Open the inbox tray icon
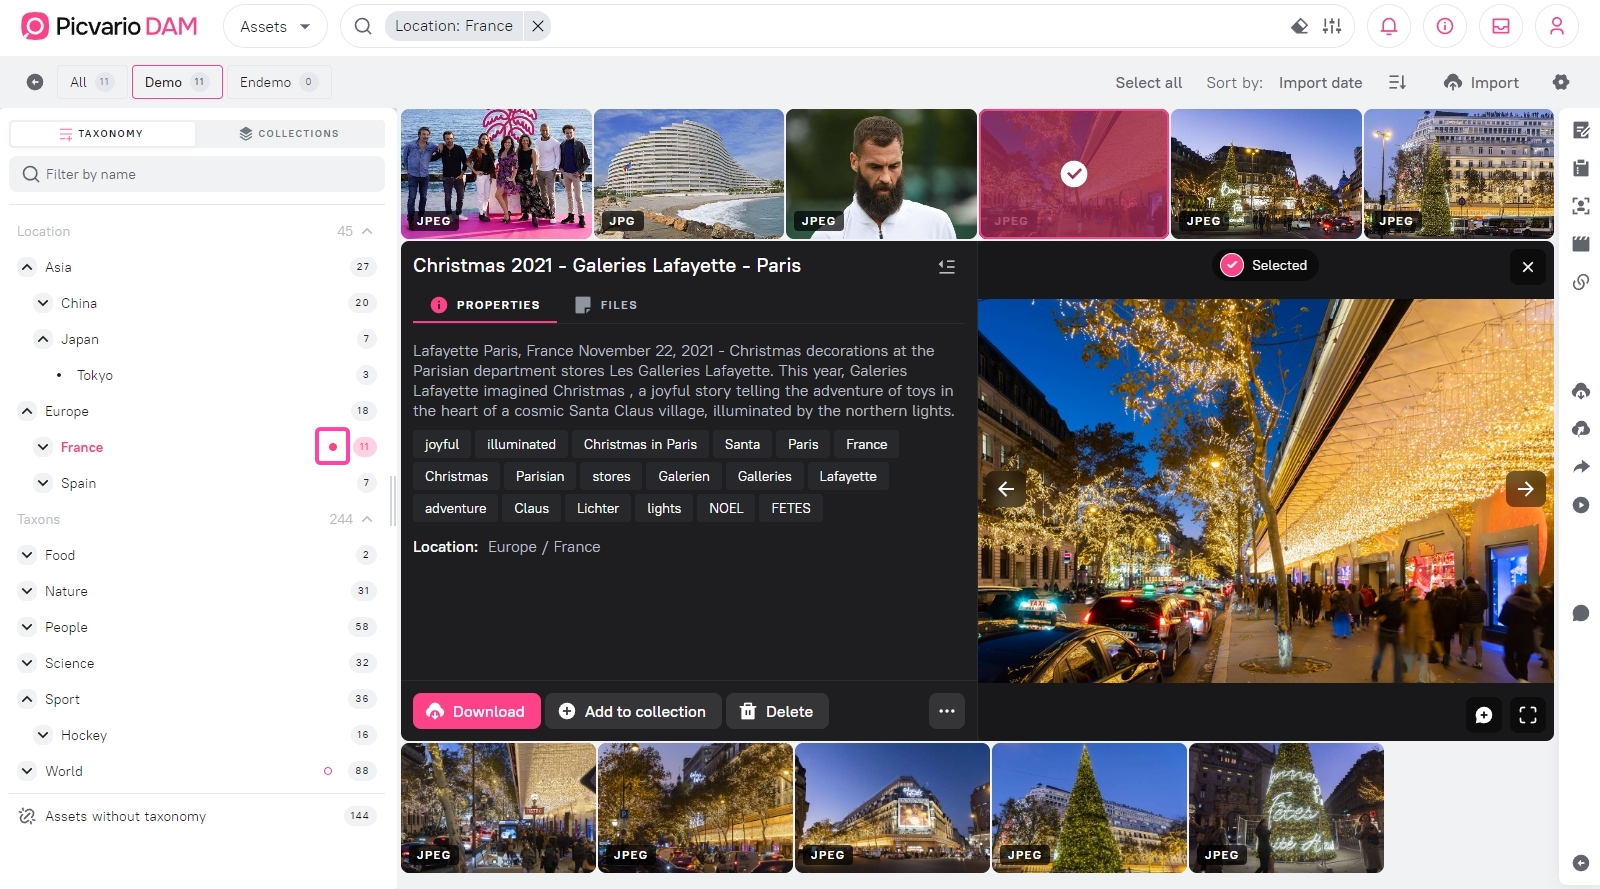1600x889 pixels. [1501, 26]
